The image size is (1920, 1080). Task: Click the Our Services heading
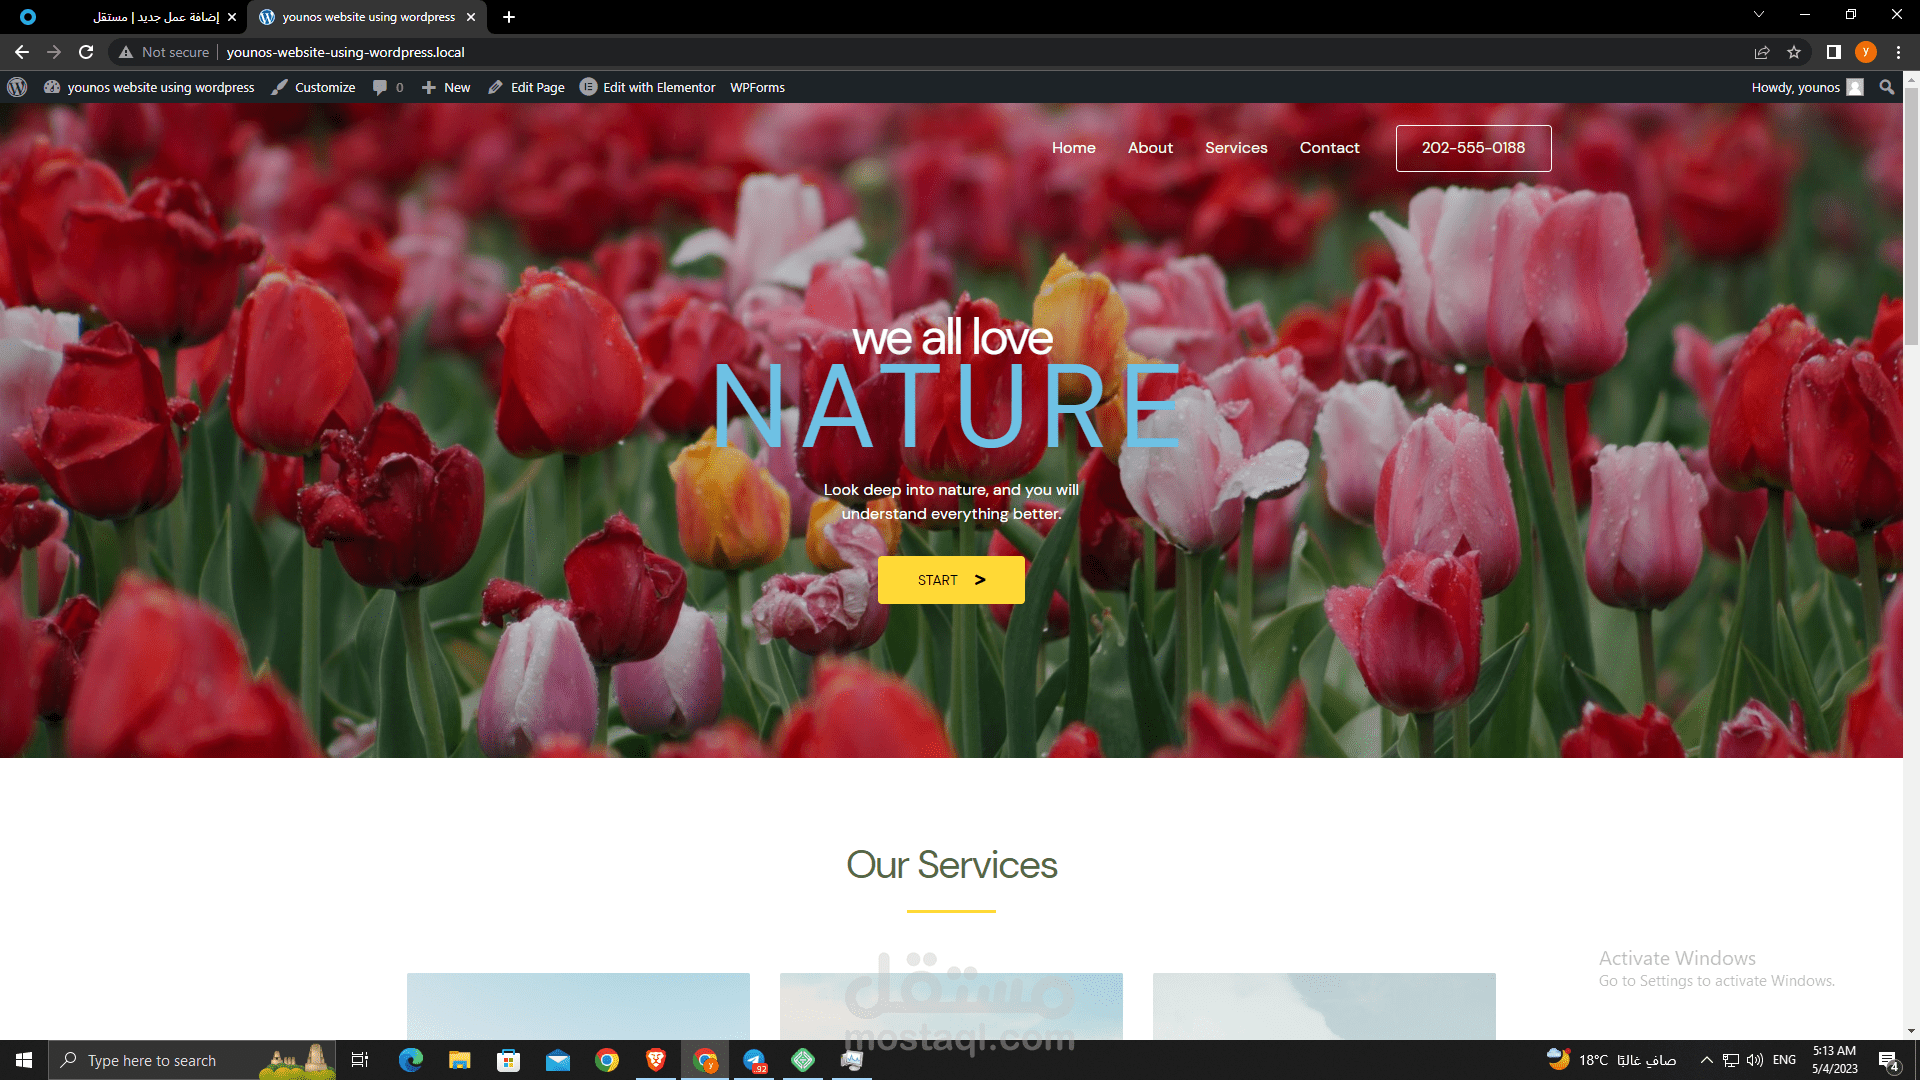coord(951,865)
